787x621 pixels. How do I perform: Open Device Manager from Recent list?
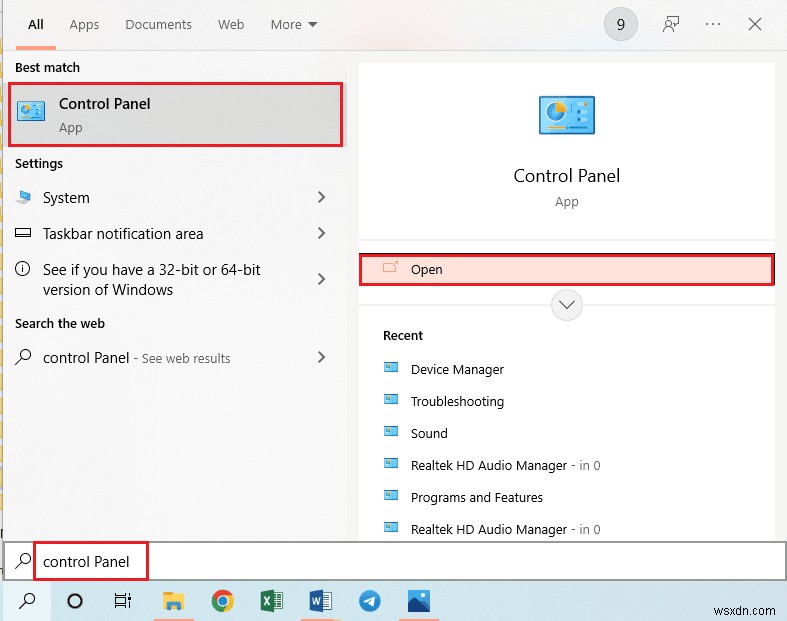(x=457, y=370)
